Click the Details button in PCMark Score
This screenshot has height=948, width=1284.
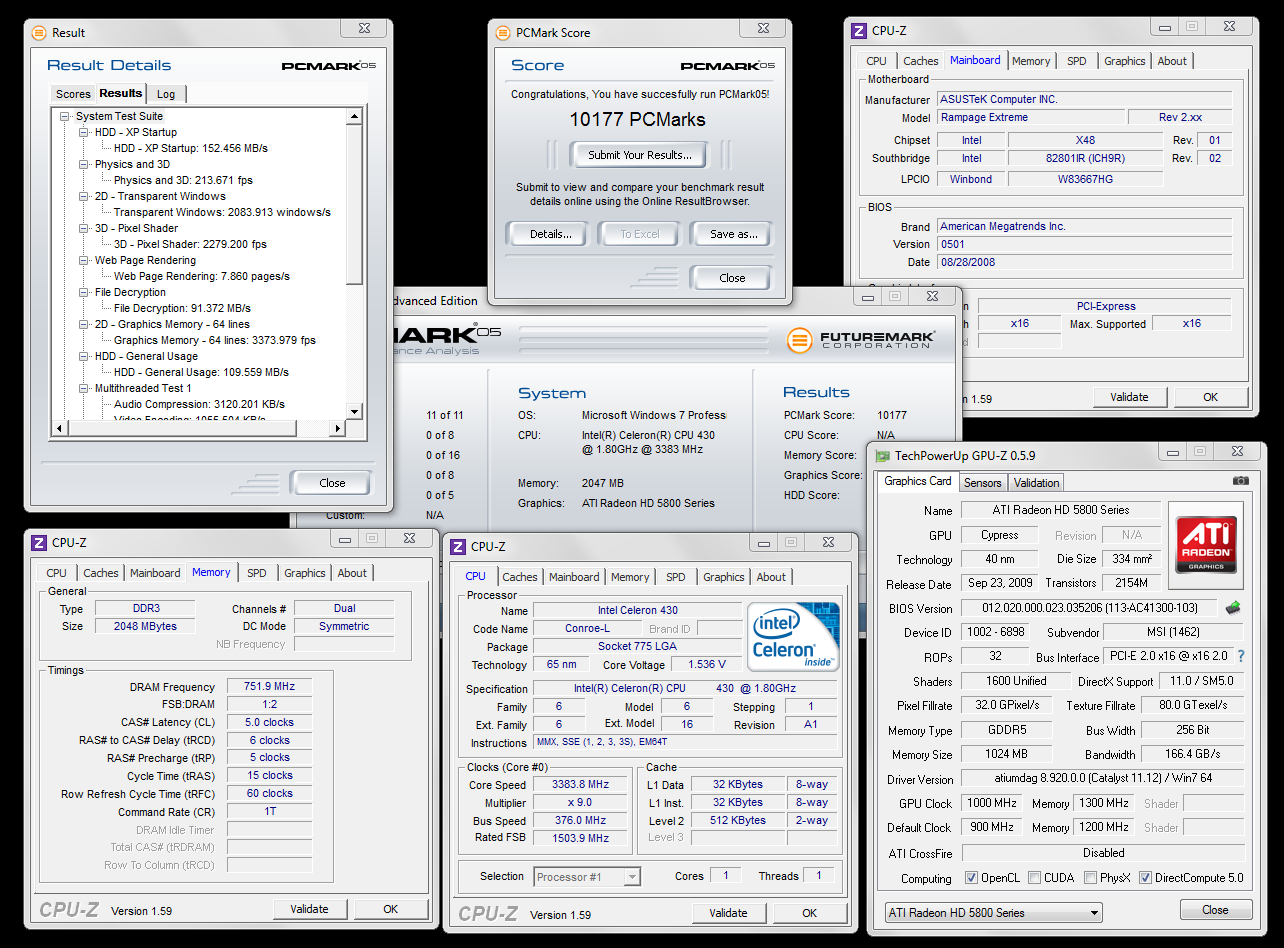pos(550,234)
